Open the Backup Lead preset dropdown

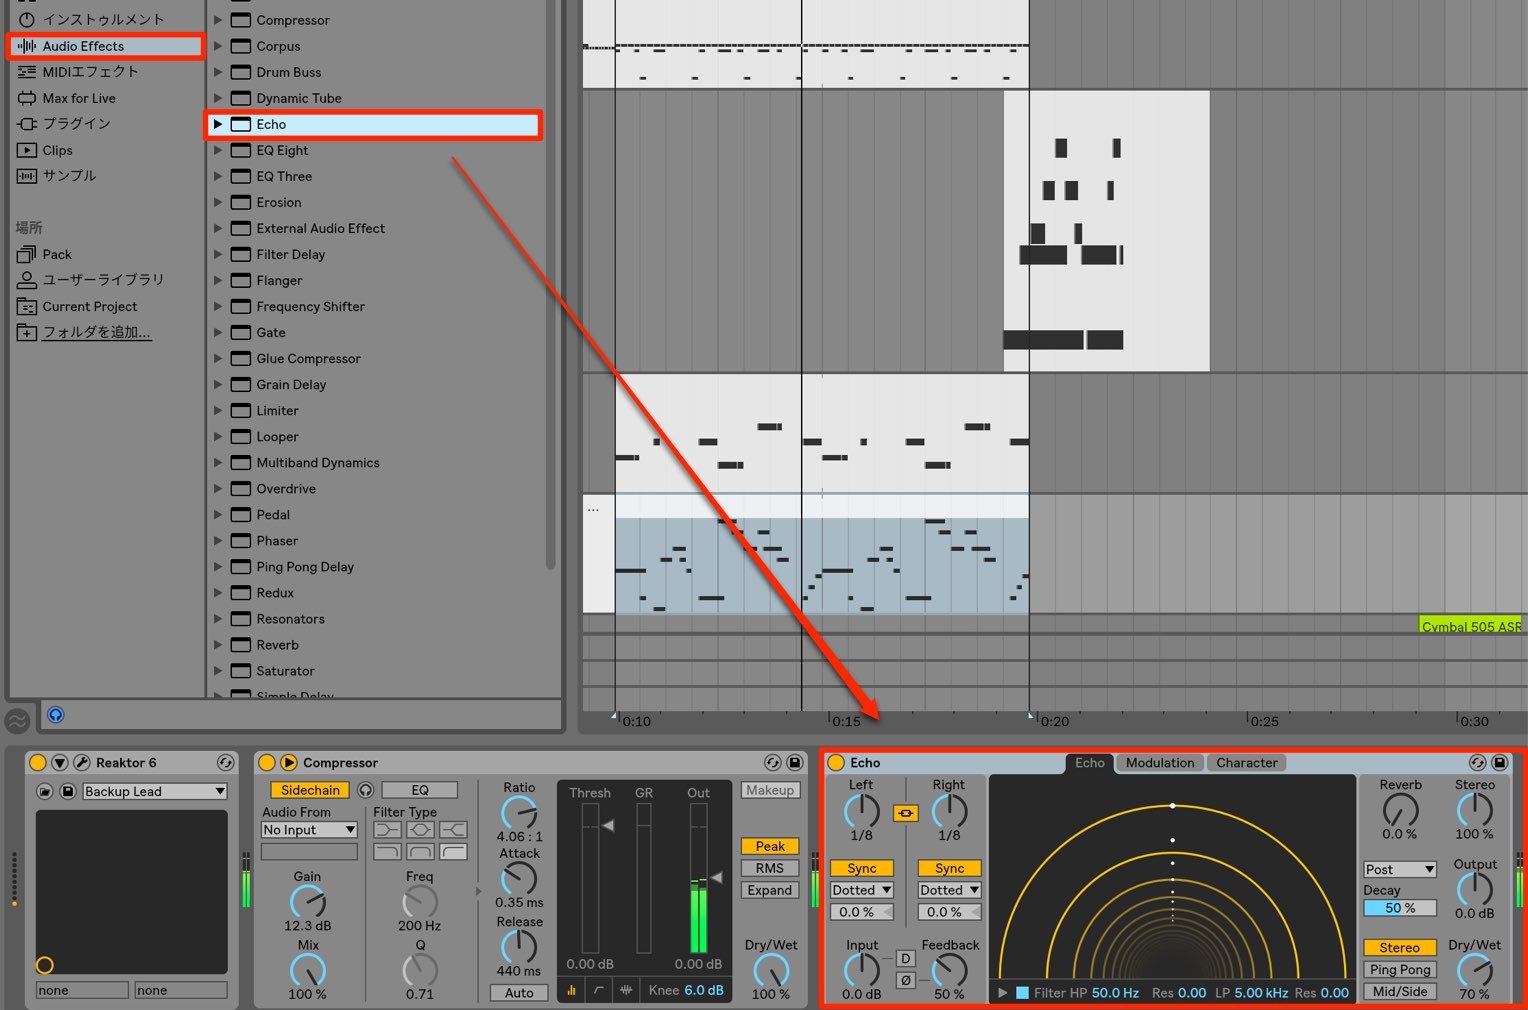tap(155, 791)
